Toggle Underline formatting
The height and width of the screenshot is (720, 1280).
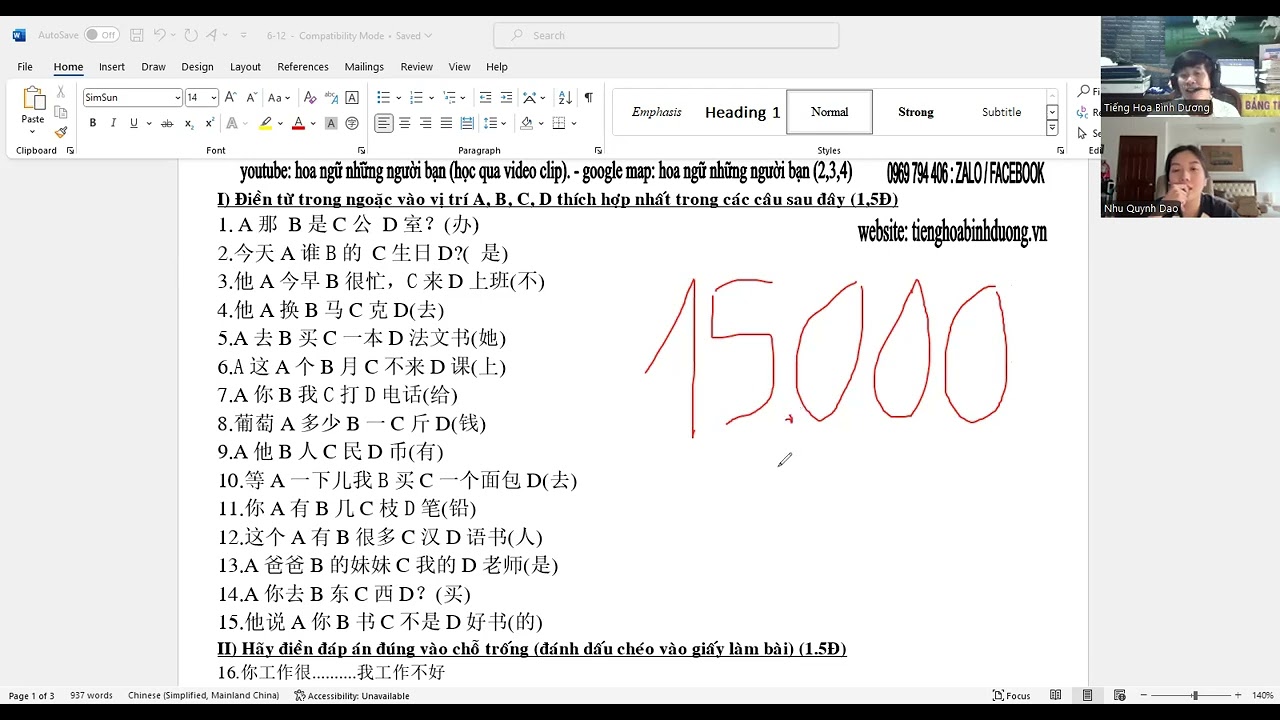(132, 123)
